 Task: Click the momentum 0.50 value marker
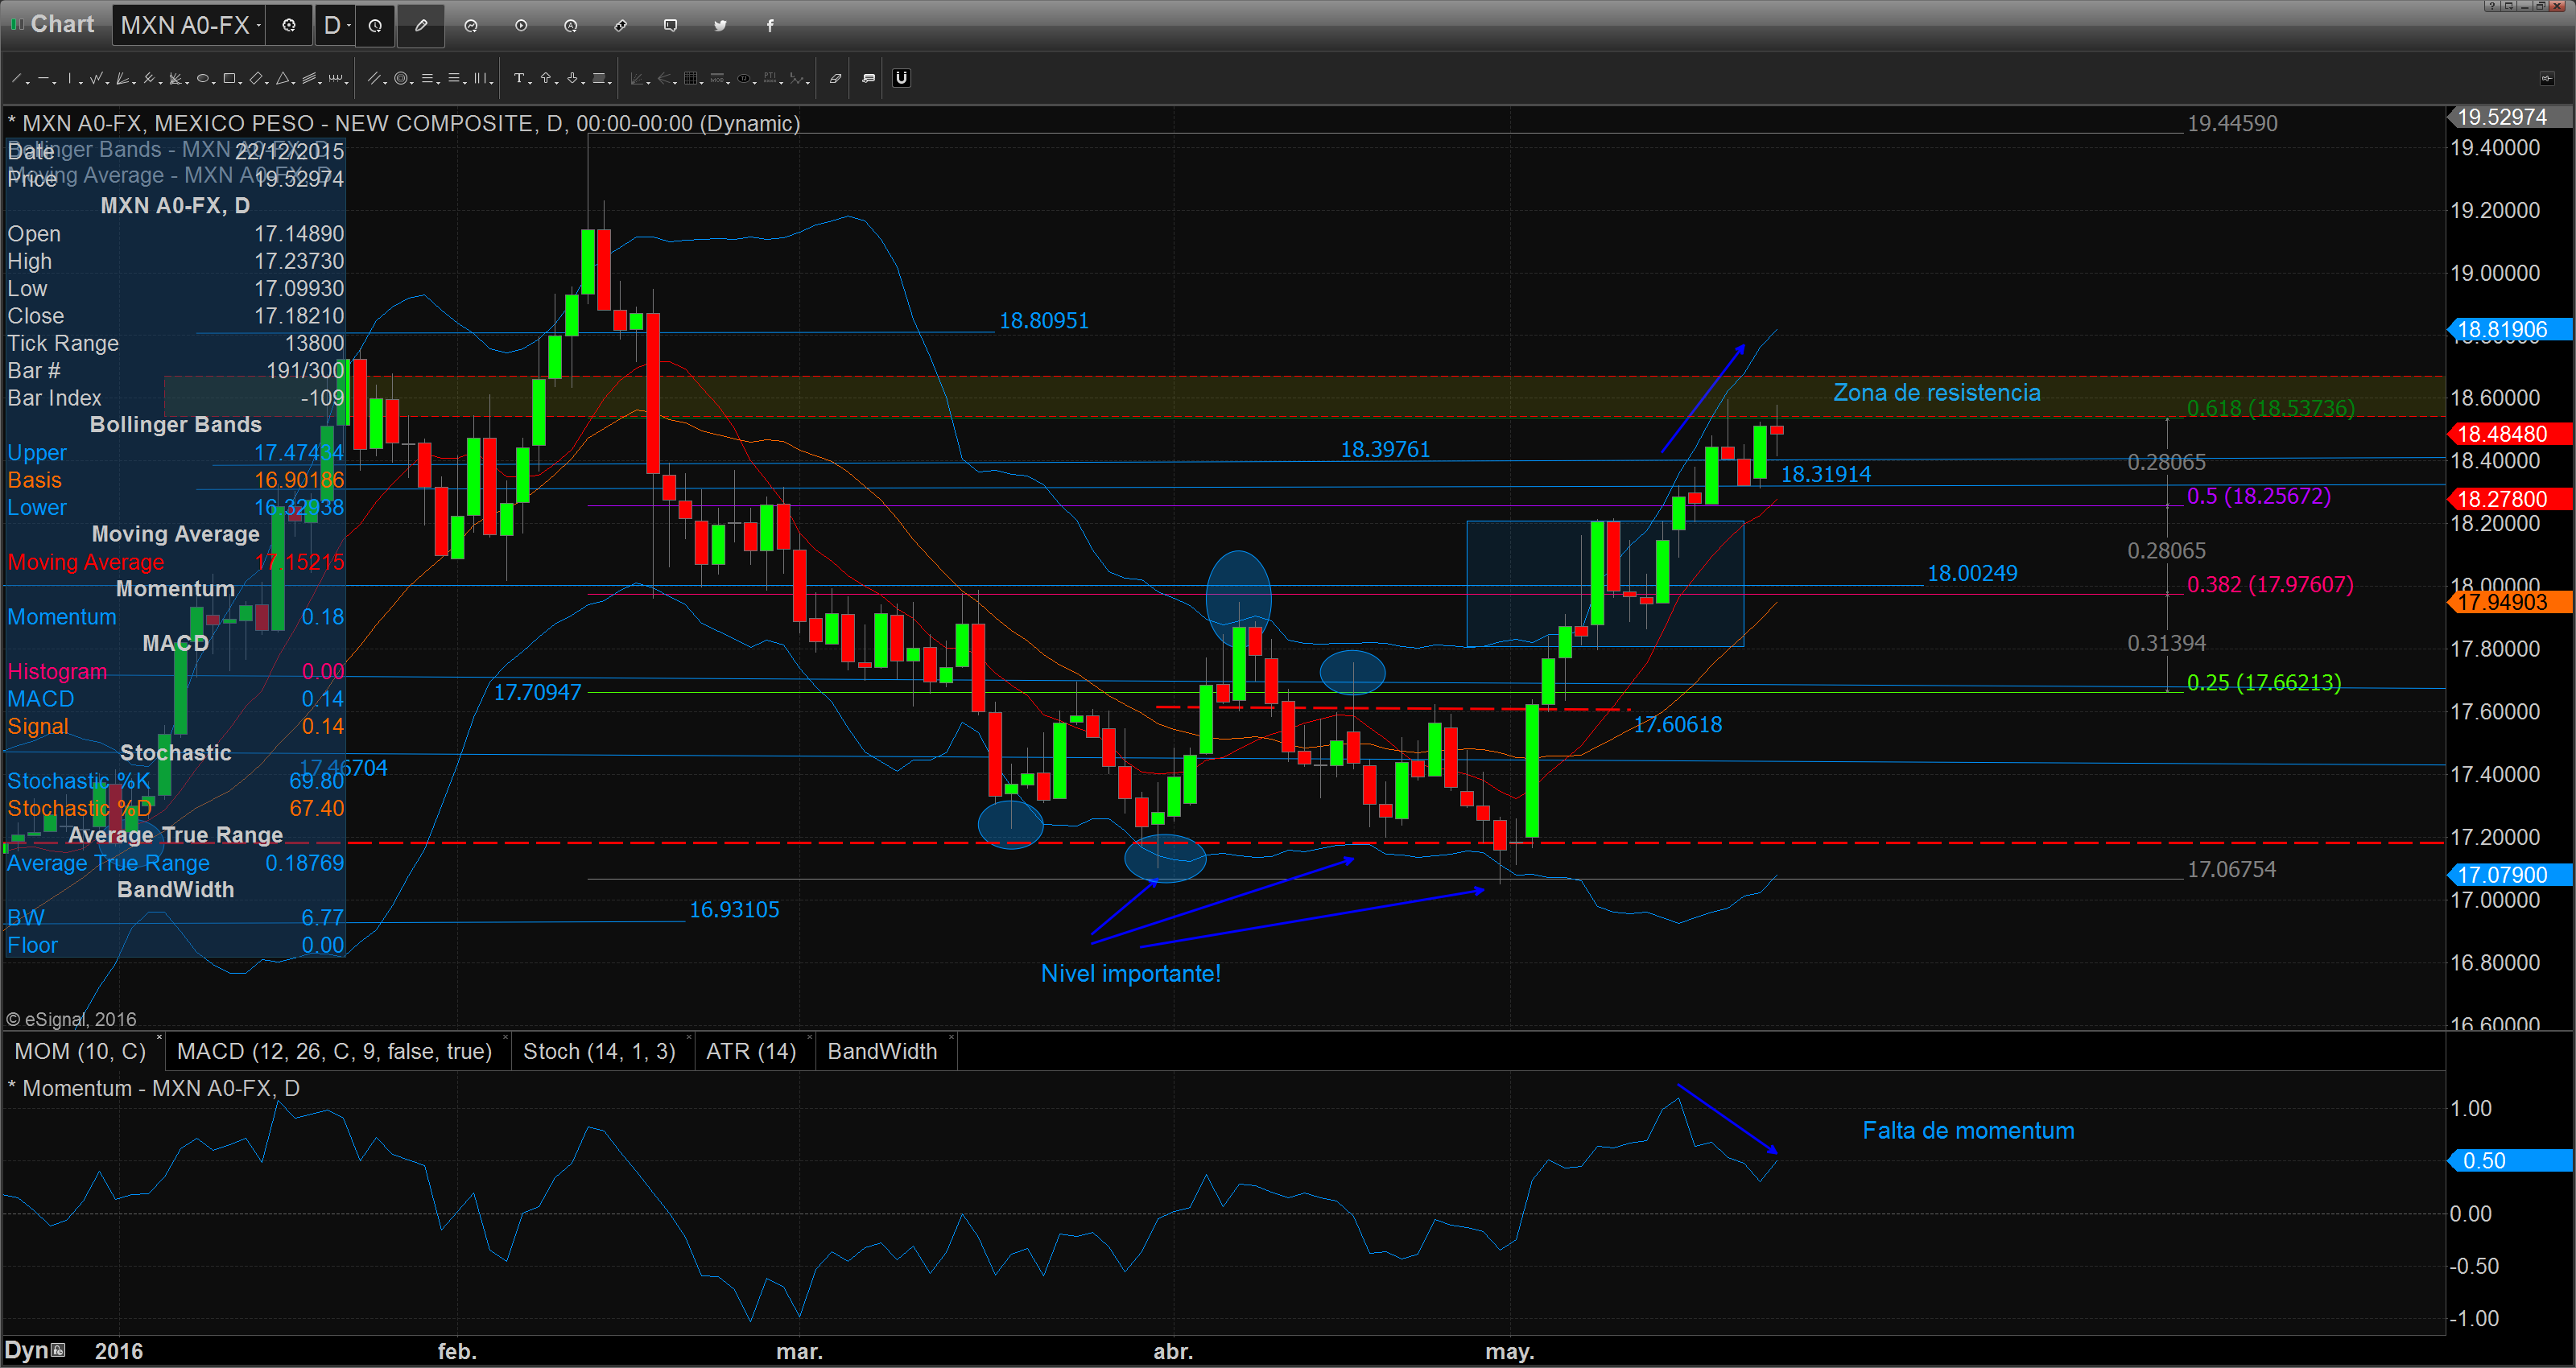click(2509, 1160)
